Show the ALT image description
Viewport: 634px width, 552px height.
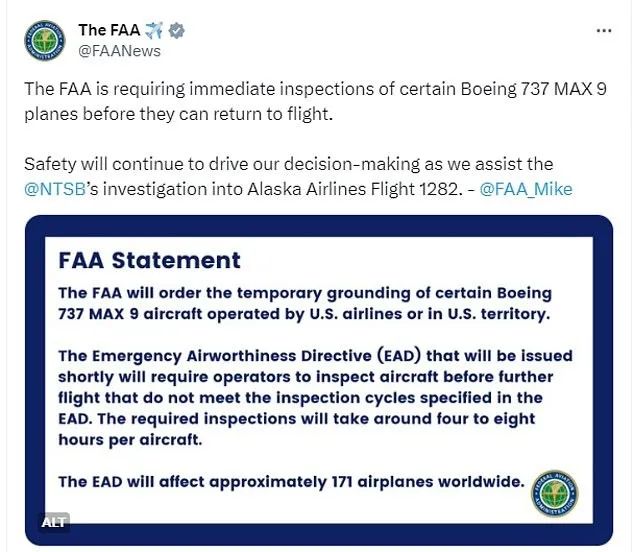[x=54, y=522]
